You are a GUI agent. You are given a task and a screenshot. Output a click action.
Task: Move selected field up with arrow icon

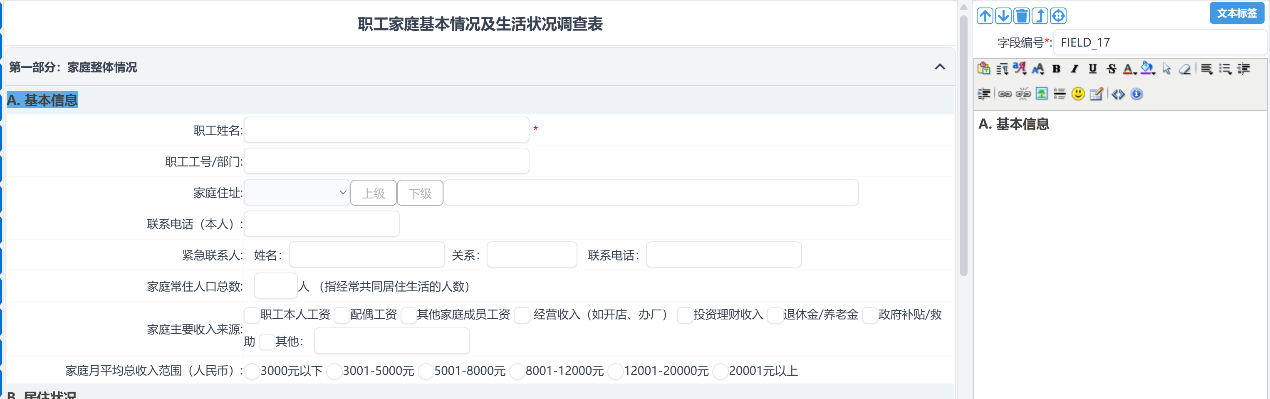tap(985, 15)
